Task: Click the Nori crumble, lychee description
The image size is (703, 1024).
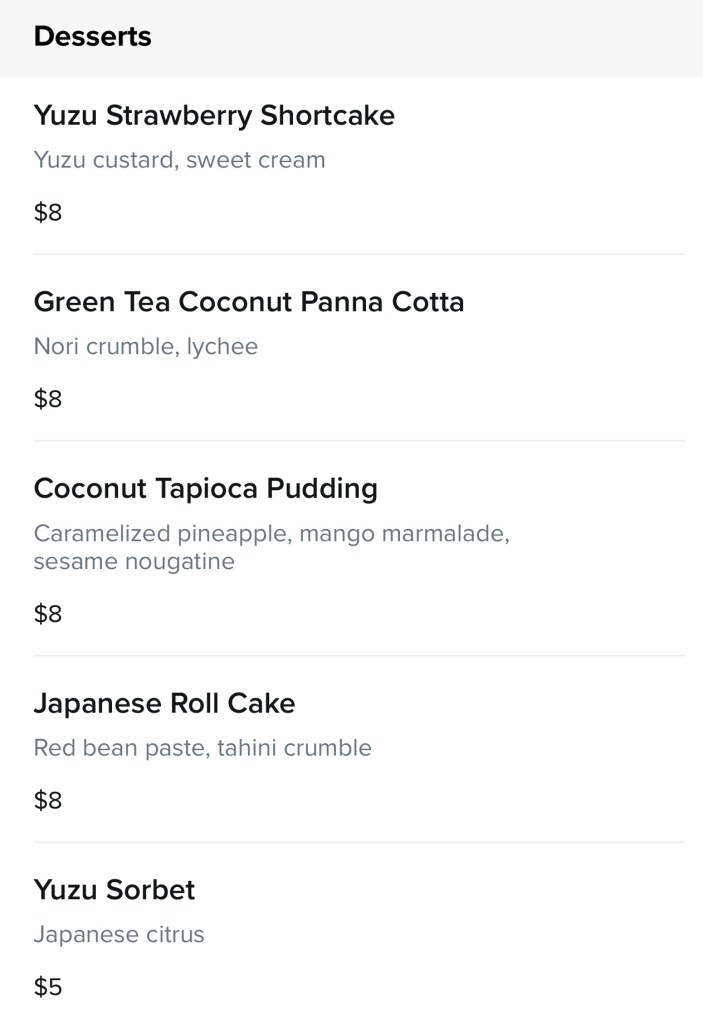Action: tap(146, 347)
